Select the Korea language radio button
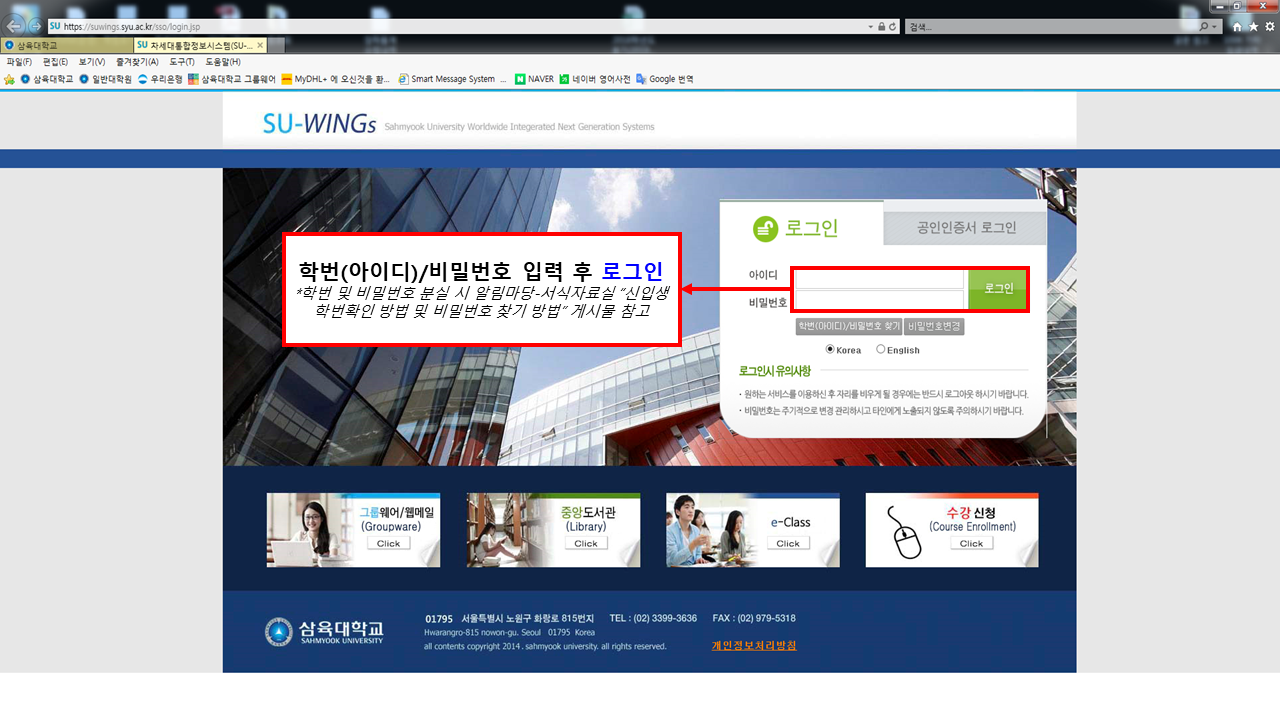This screenshot has height=720, width=1280. point(830,349)
